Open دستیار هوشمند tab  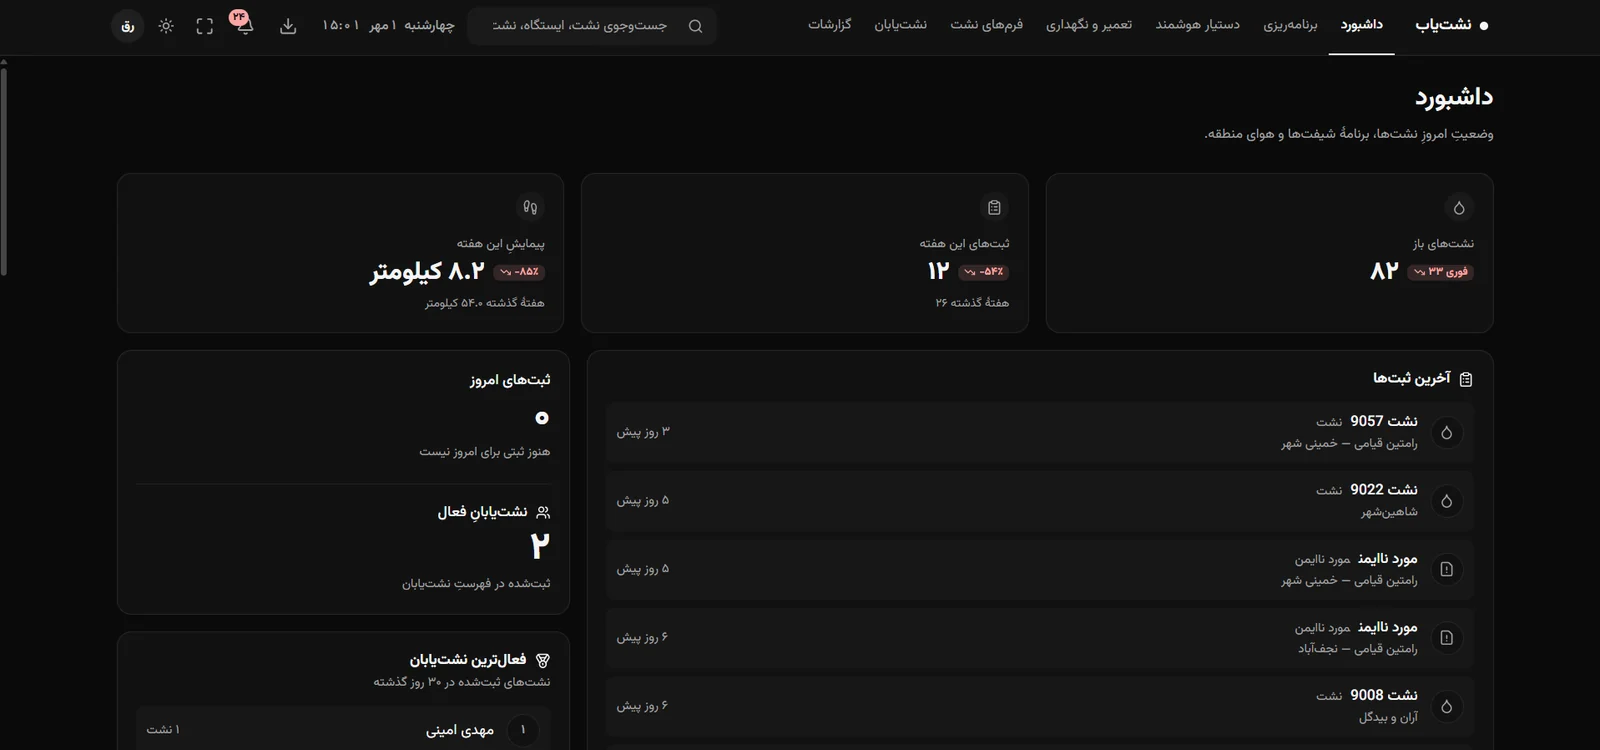click(x=1198, y=25)
